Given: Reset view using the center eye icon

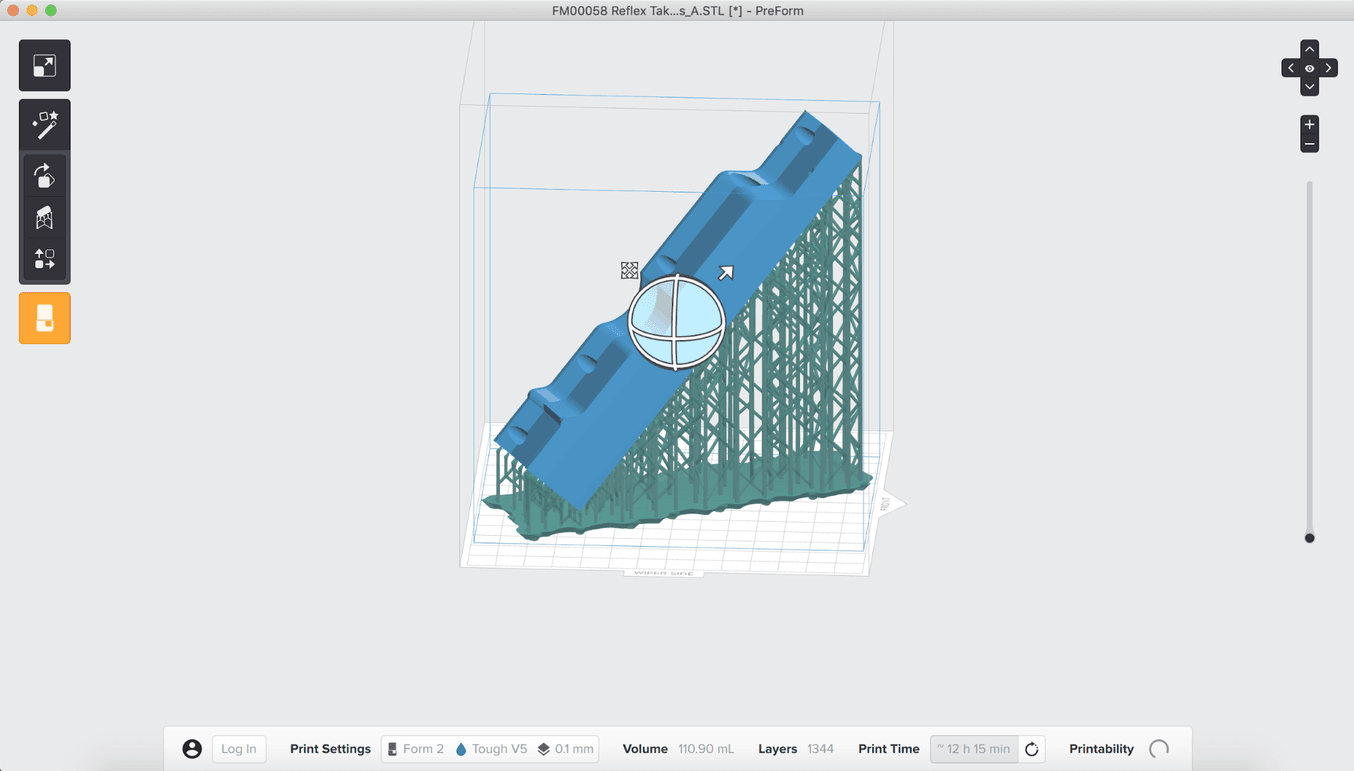Looking at the screenshot, I should (x=1309, y=68).
